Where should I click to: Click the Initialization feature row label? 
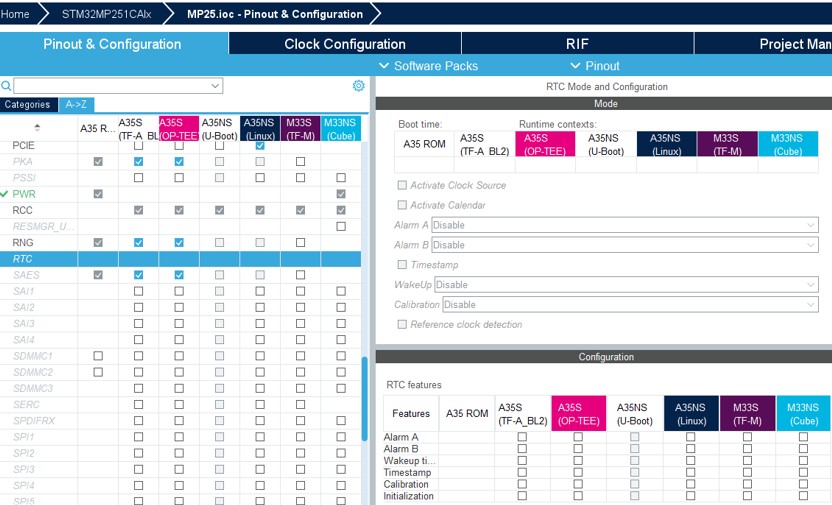(409, 496)
